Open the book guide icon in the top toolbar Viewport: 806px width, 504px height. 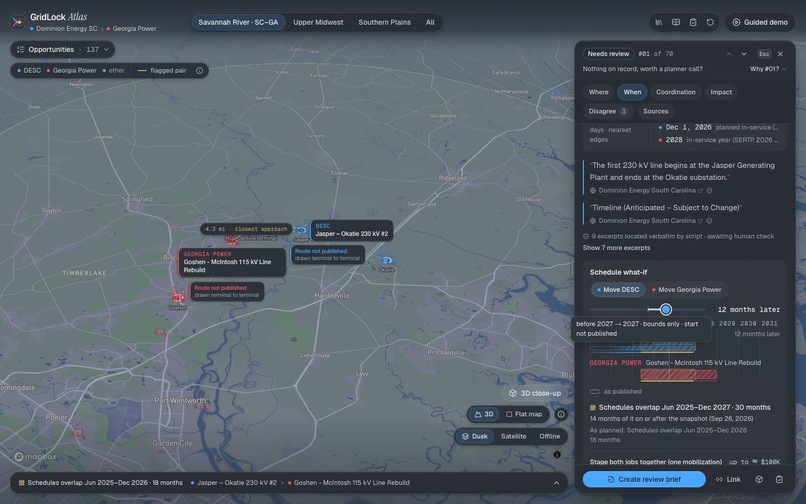[x=676, y=22]
